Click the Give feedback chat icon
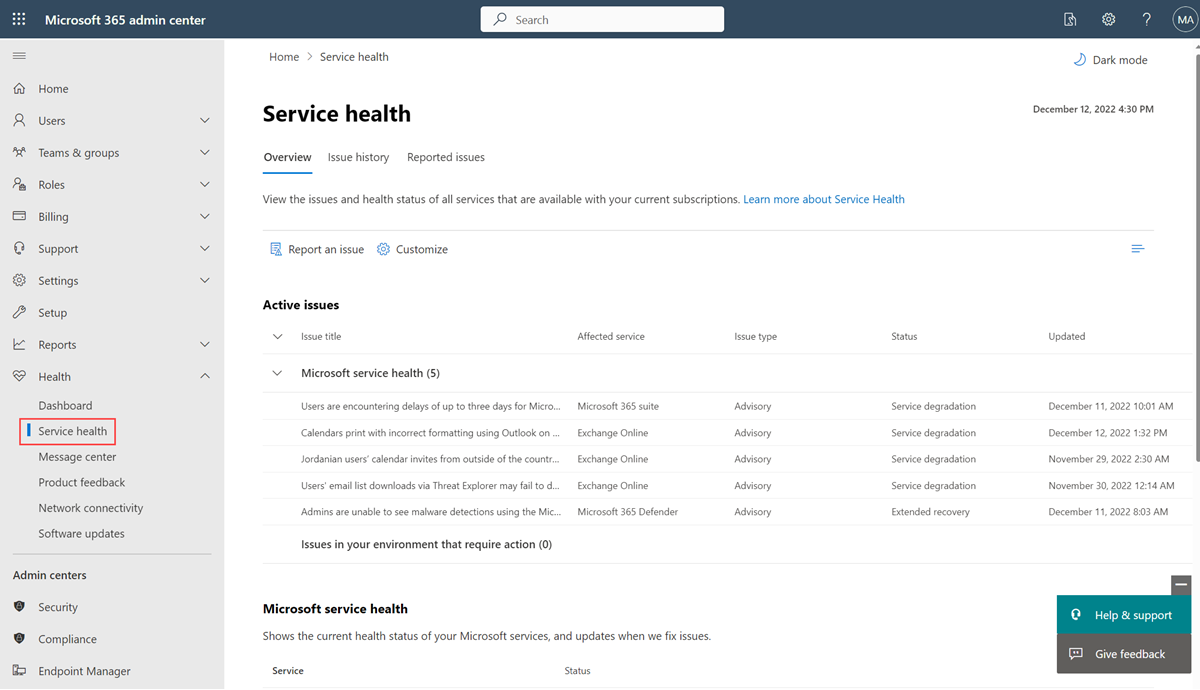This screenshot has width=1200, height=690. pyautogui.click(x=1076, y=654)
